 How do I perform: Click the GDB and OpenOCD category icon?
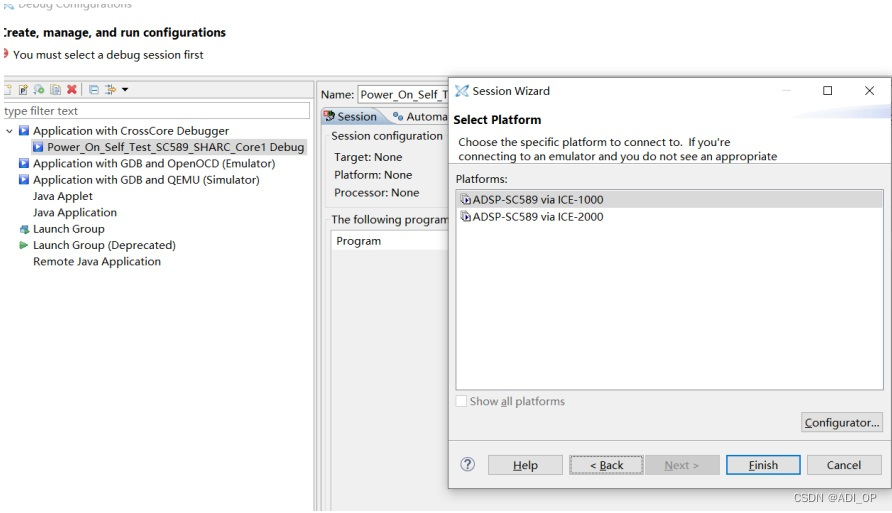23,163
